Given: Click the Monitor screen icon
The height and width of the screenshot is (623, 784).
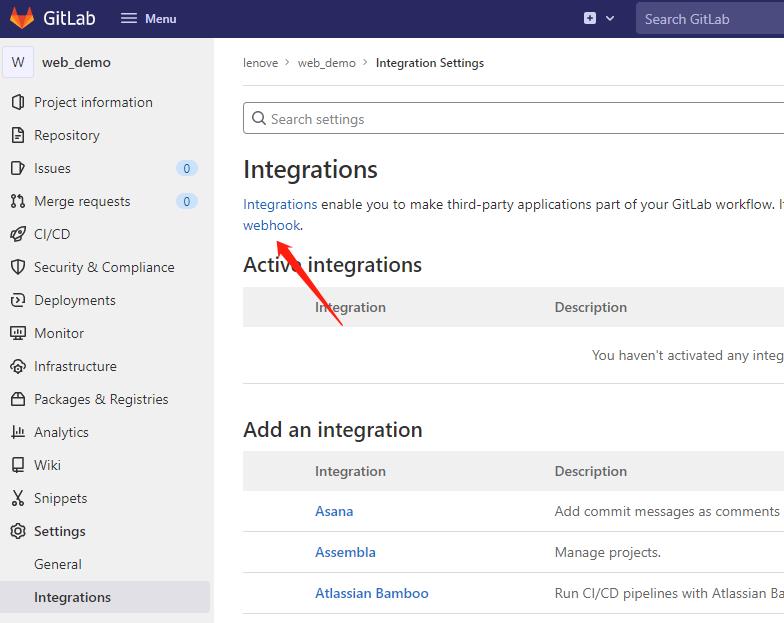Looking at the screenshot, I should point(18,333).
